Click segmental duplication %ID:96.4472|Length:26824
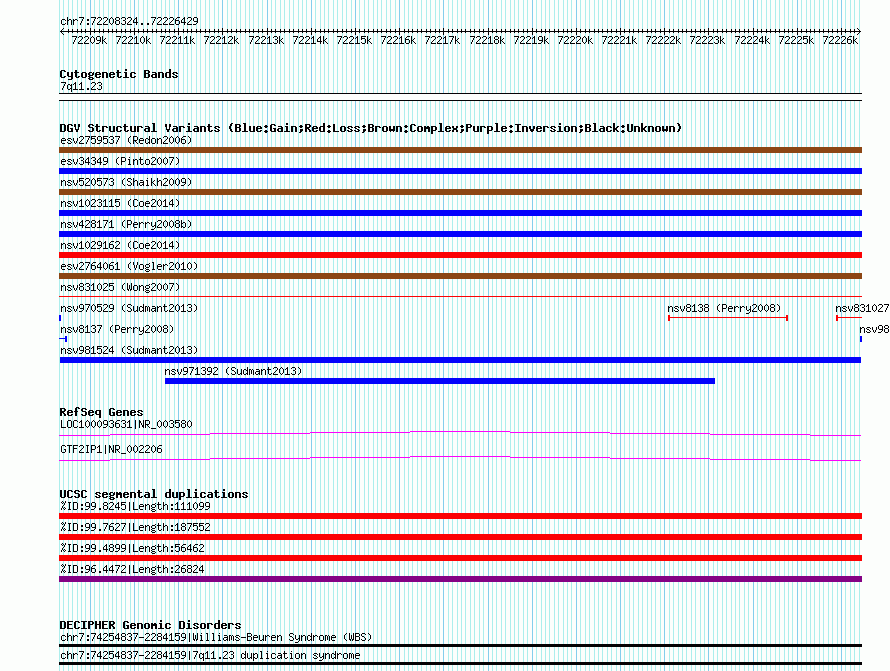This screenshot has width=890, height=671. 132,569
